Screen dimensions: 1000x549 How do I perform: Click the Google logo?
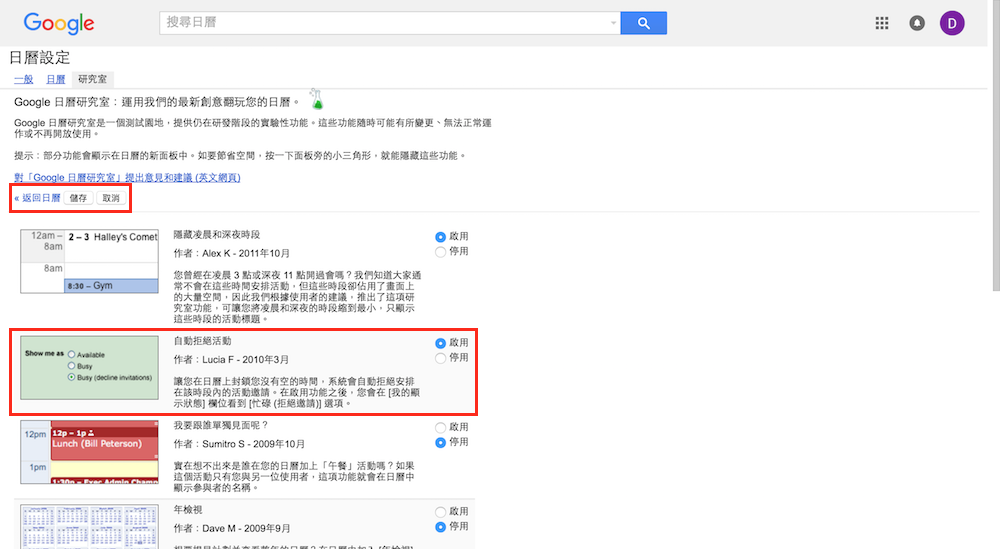[x=59, y=24]
